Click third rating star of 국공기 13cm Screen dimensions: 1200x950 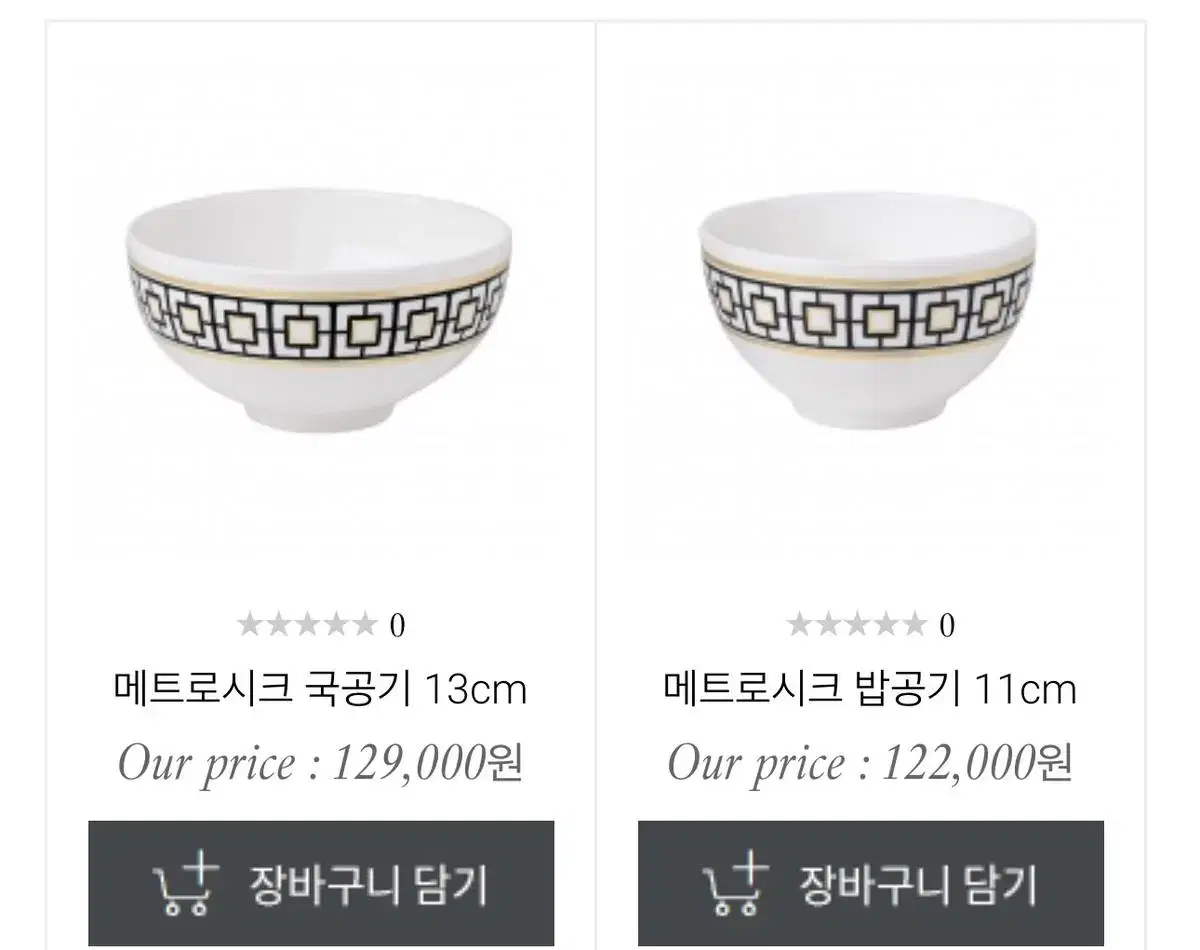(x=307, y=626)
